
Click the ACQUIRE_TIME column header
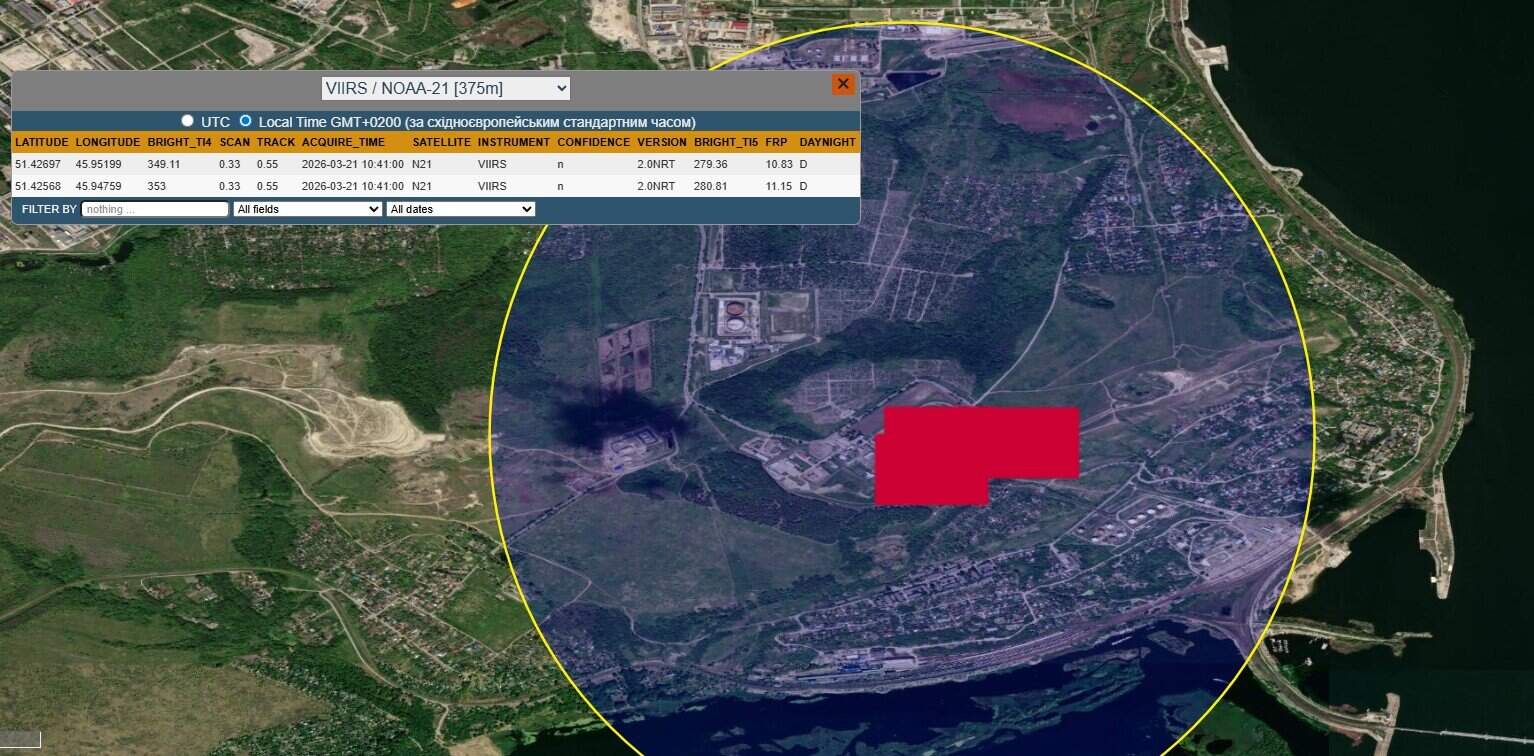click(343, 142)
